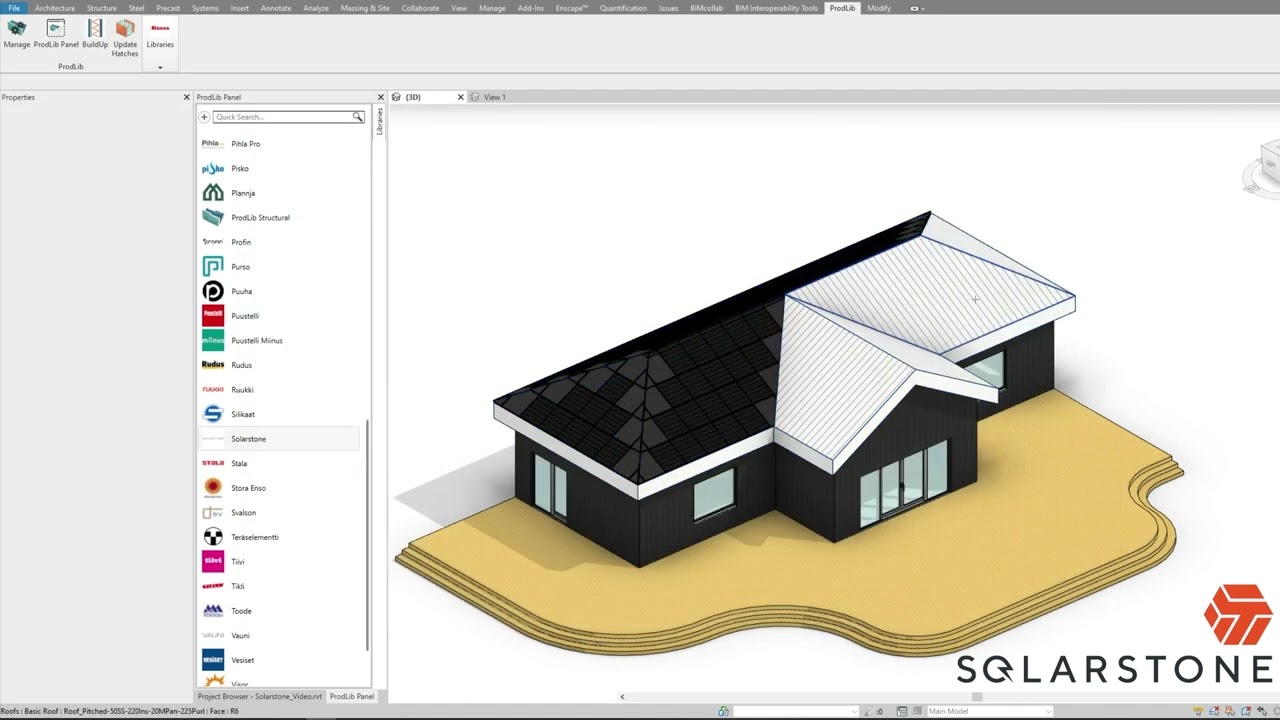Image resolution: width=1280 pixels, height=720 pixels.
Task: Run the Update Hatches tool
Action: click(x=125, y=38)
